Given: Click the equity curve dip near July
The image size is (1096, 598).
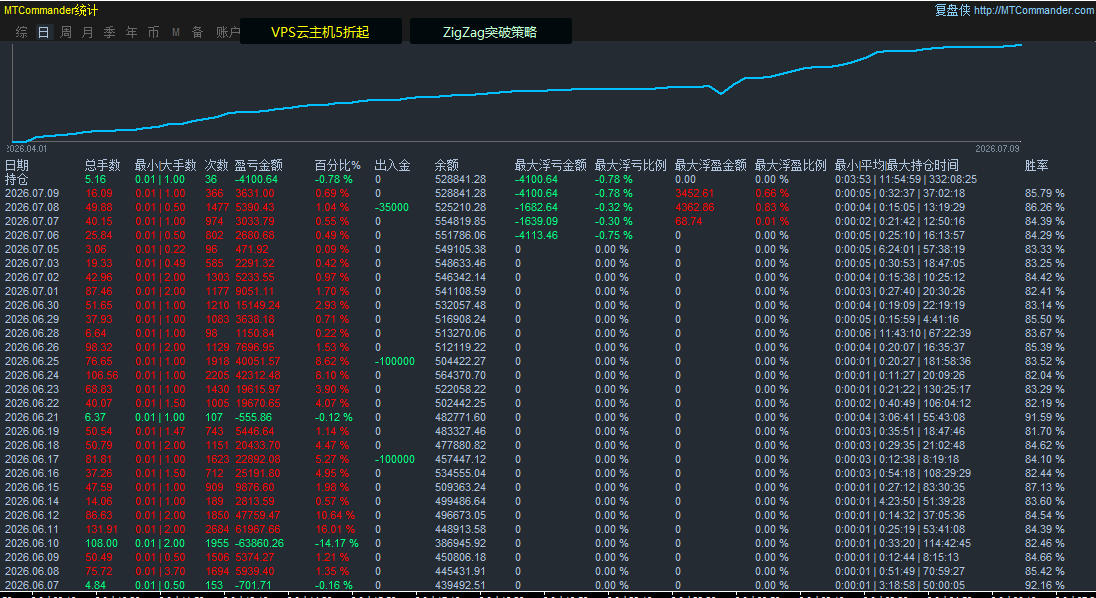Looking at the screenshot, I should 721,93.
